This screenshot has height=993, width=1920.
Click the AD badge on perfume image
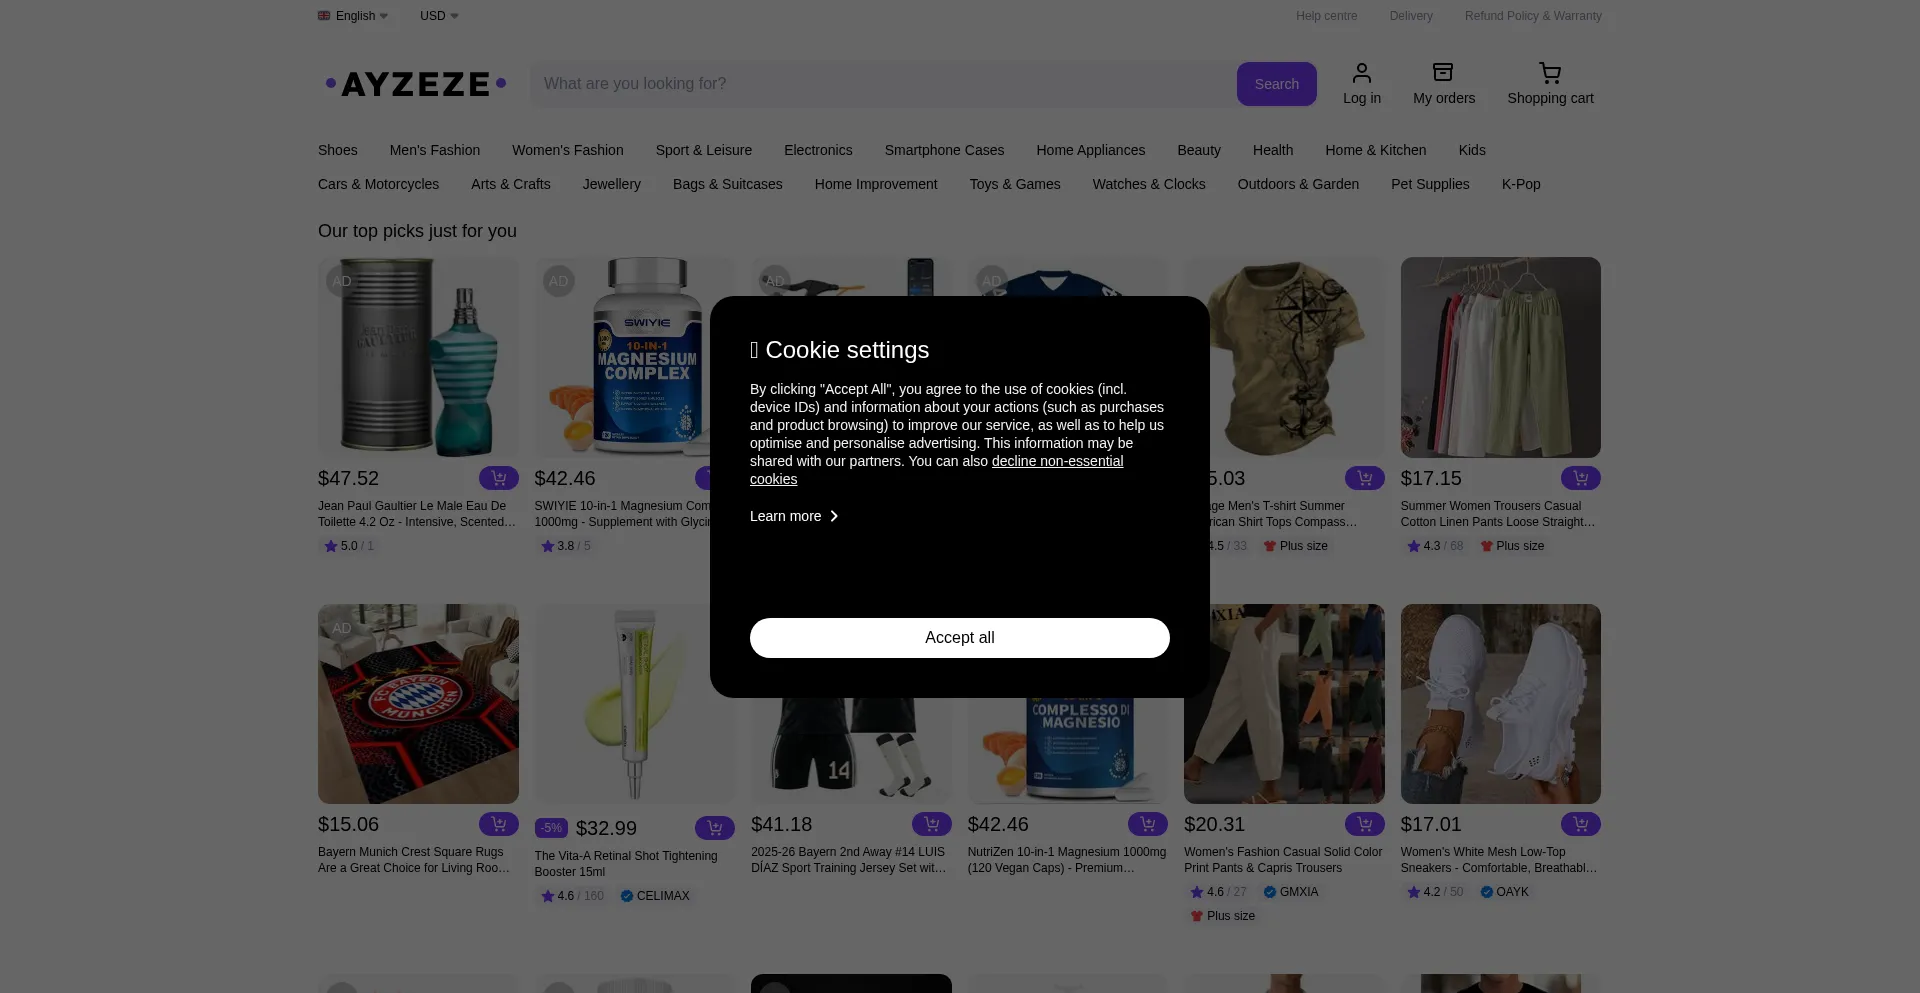[342, 281]
